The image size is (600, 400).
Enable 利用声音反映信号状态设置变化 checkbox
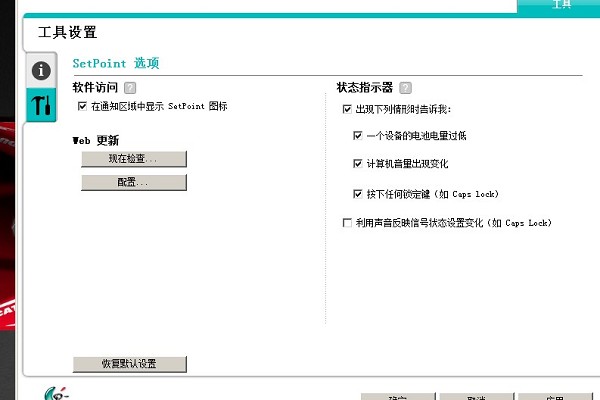(x=347, y=222)
